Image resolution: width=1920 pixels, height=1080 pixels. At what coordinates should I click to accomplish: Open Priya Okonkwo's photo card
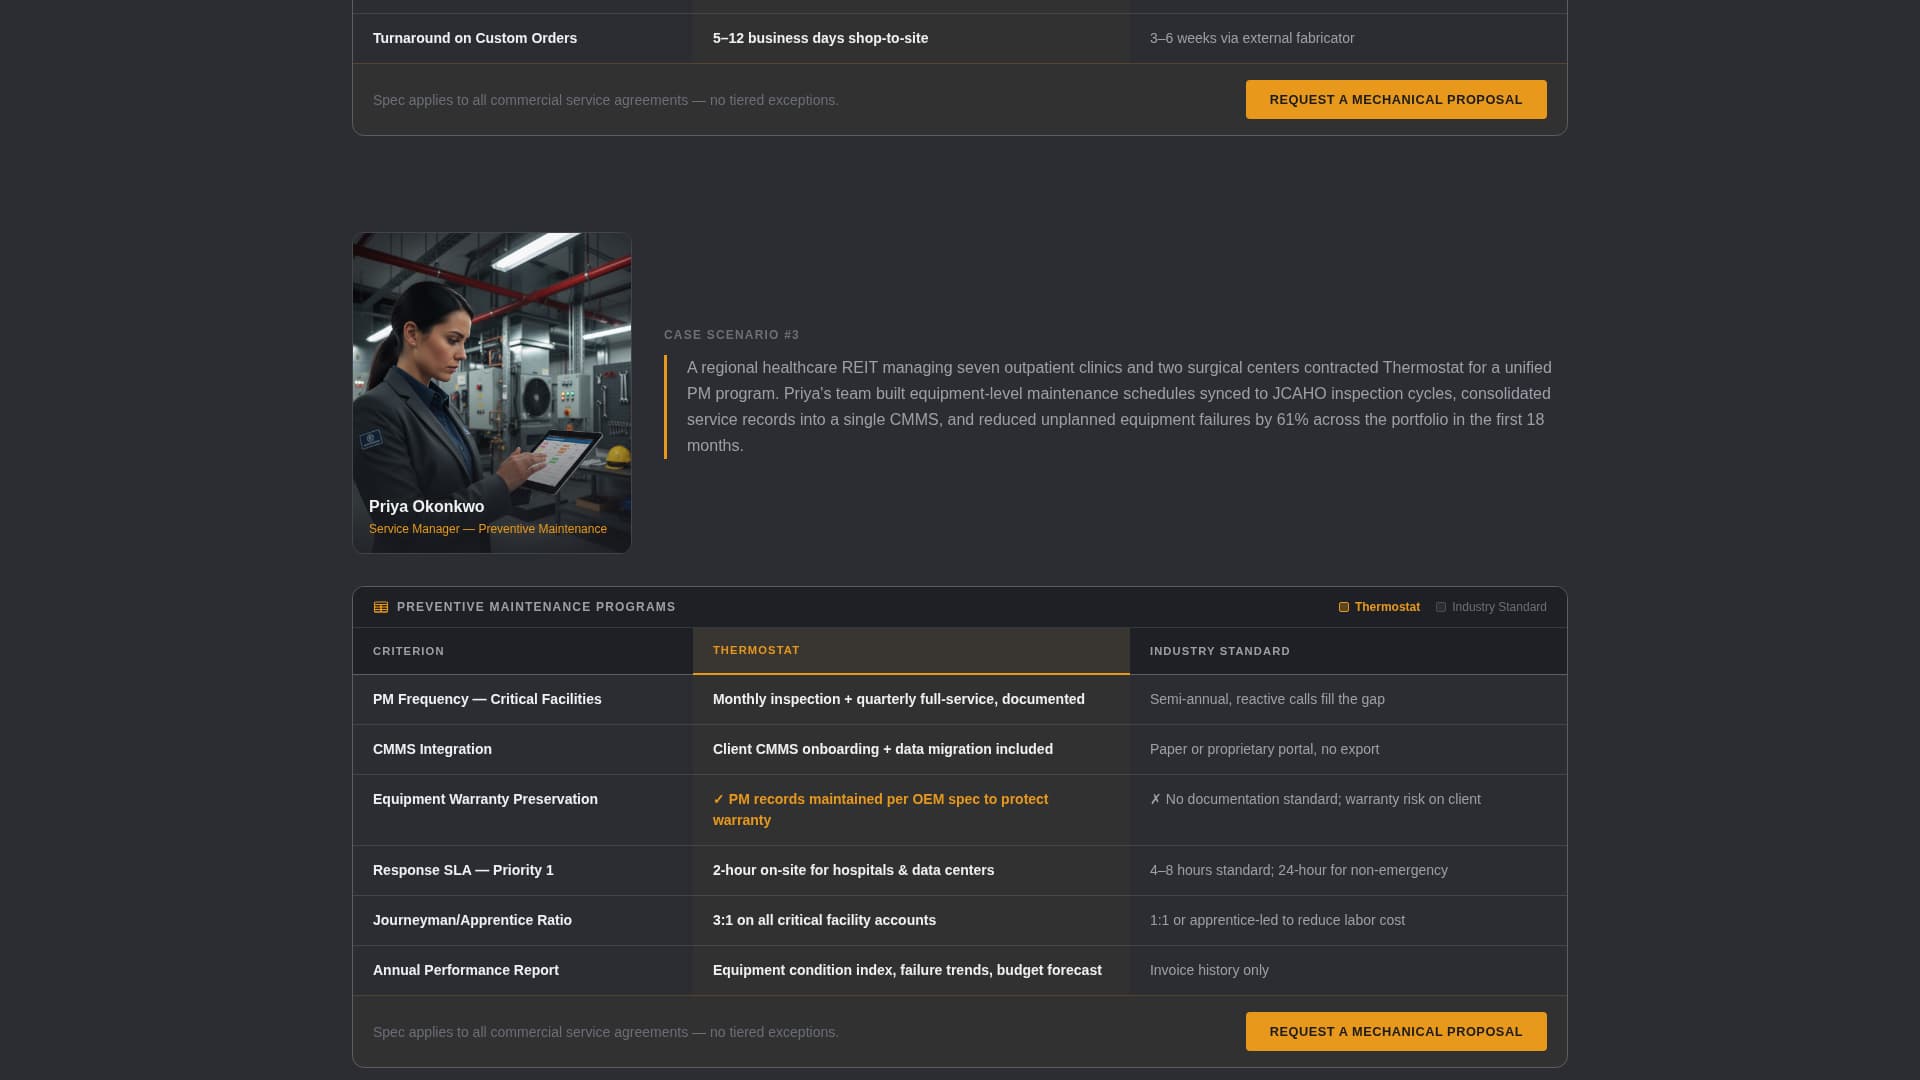(x=492, y=393)
